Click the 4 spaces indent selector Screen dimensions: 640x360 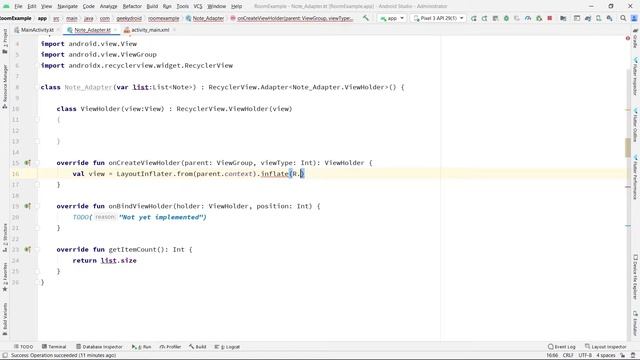[x=606, y=356]
